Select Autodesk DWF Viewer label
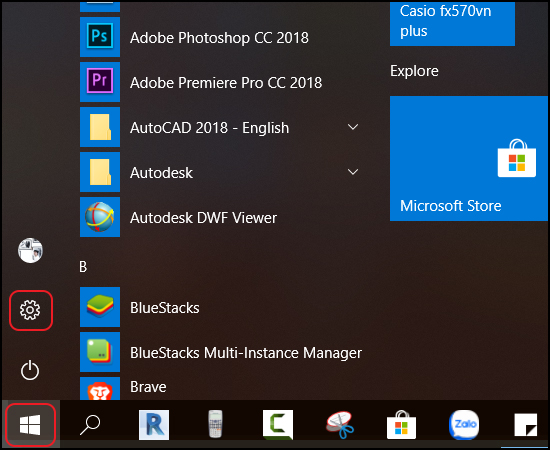 [x=203, y=218]
